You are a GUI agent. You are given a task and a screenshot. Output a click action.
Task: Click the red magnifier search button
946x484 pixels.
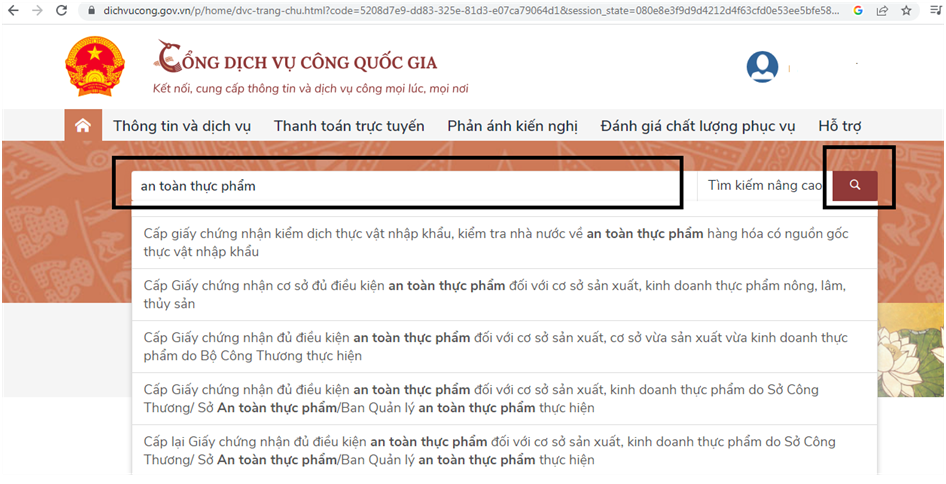tap(855, 185)
